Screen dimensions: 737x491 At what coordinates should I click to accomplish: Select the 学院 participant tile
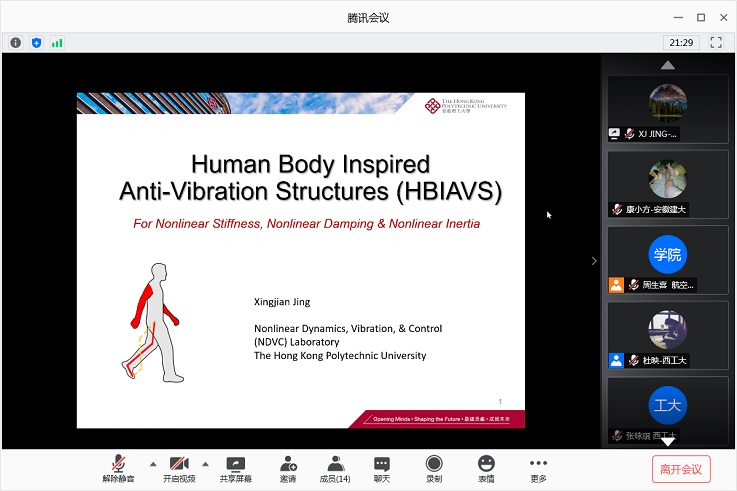(667, 258)
